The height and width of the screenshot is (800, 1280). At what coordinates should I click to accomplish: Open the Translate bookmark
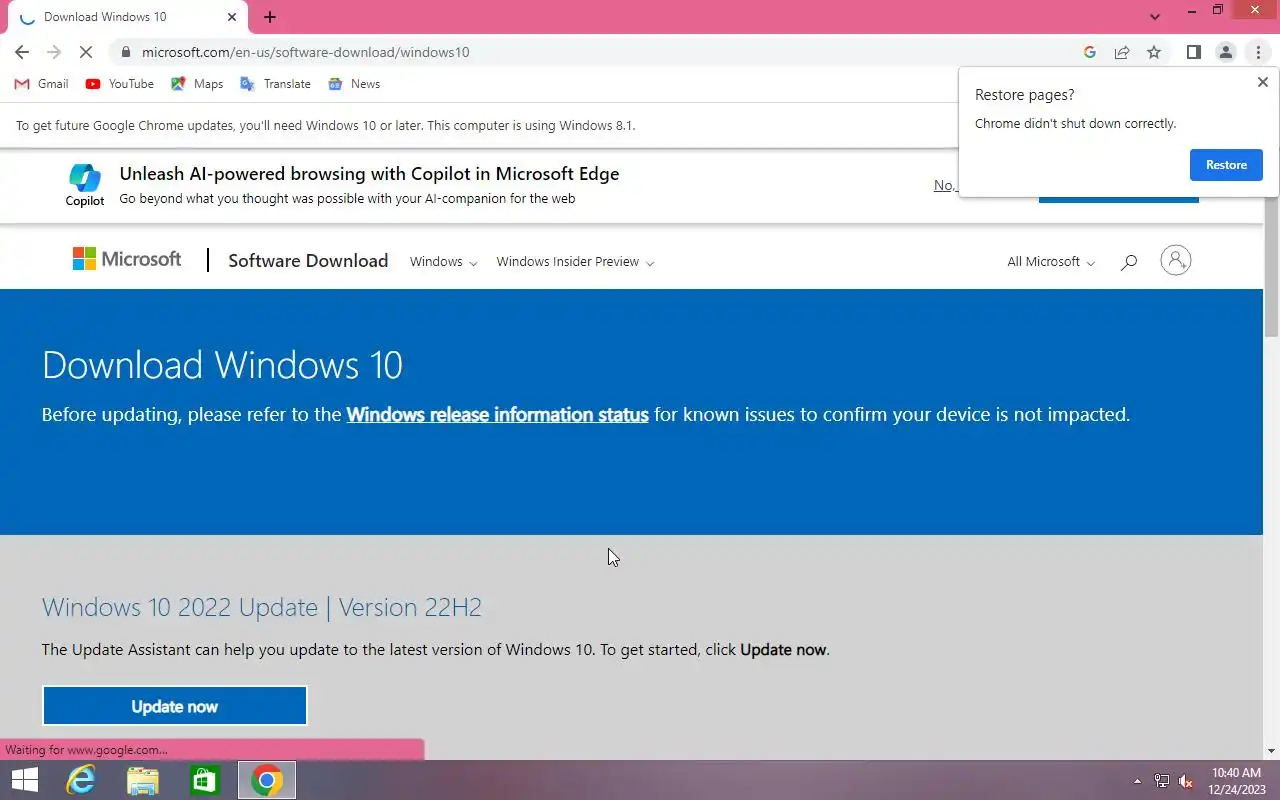275,84
